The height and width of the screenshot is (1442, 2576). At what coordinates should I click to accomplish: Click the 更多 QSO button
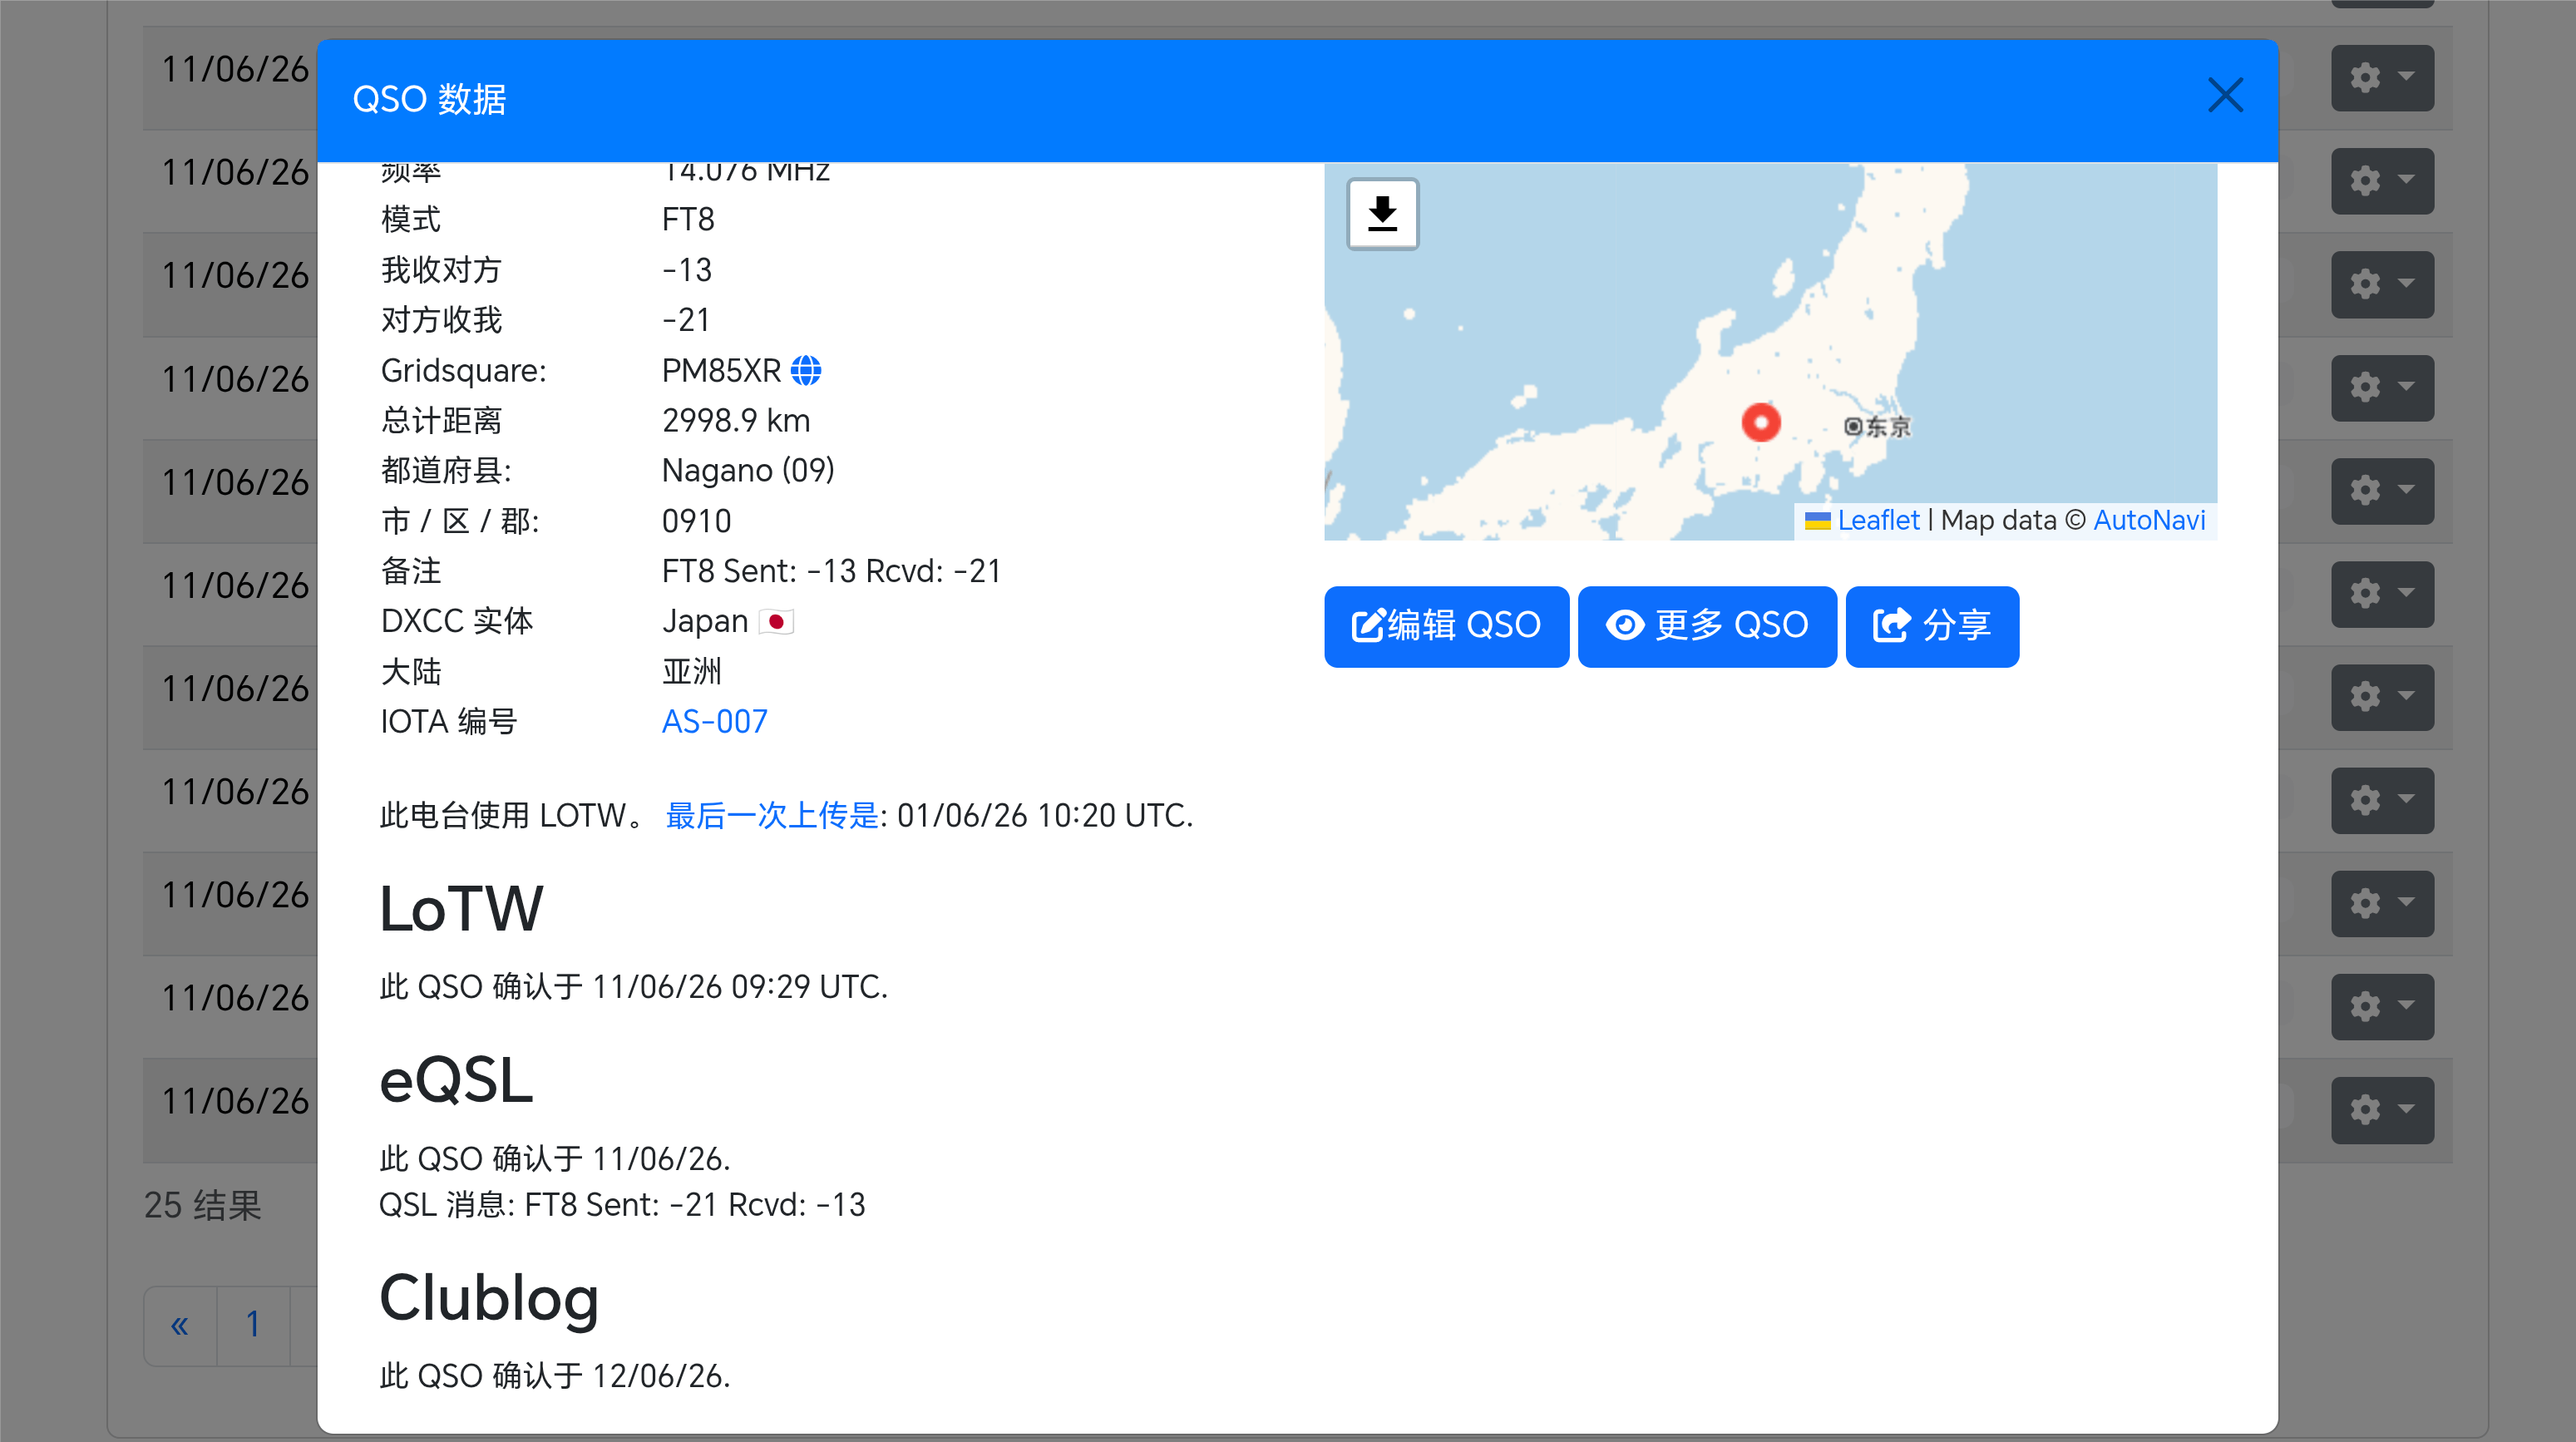[1707, 626]
